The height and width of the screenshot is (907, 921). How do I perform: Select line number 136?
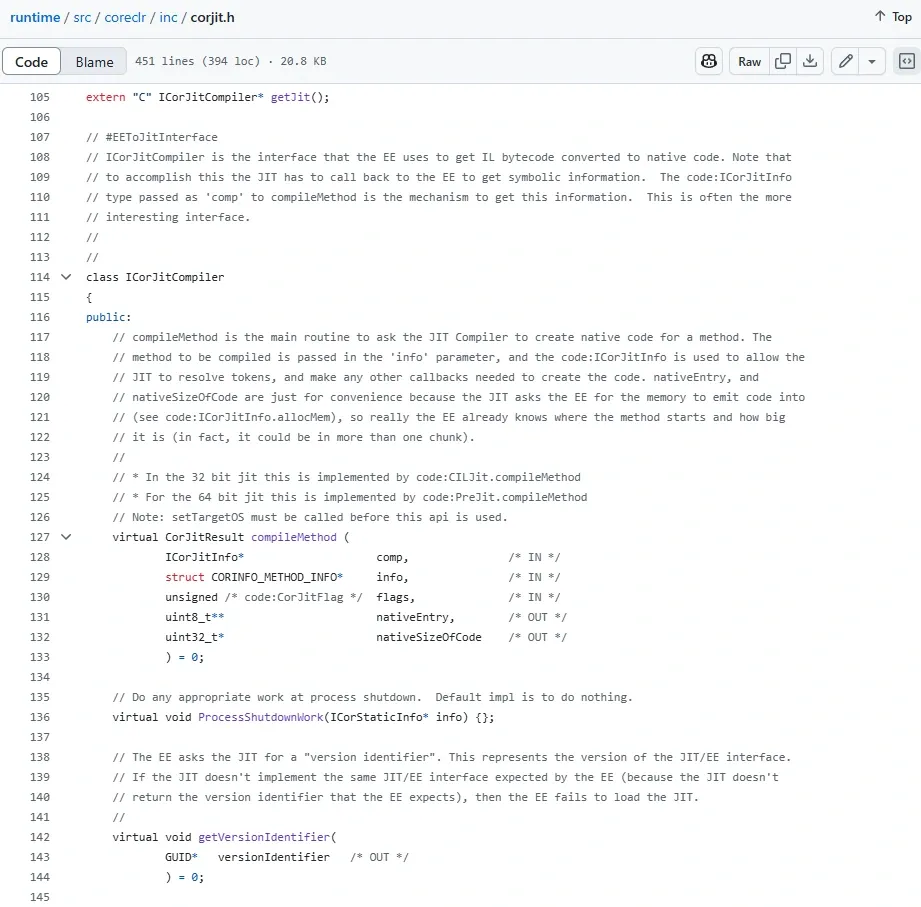pyautogui.click(x=40, y=717)
